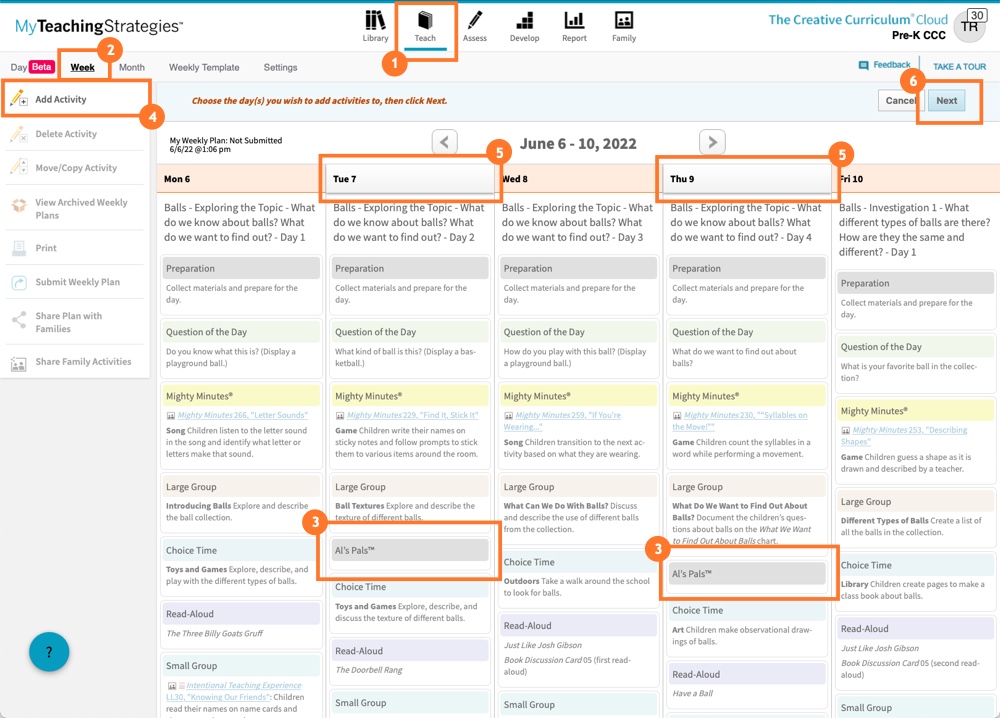
Task: Switch to the Month tab
Action: pyautogui.click(x=131, y=68)
